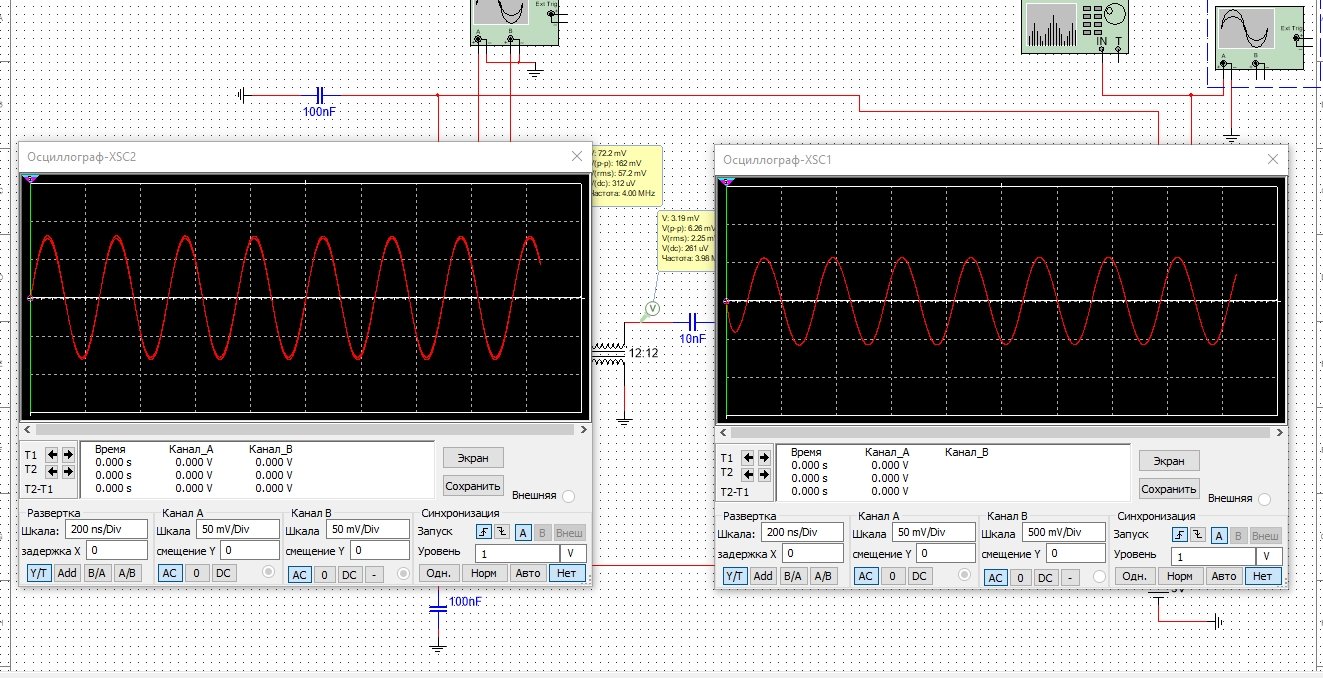The width and height of the screenshot is (1323, 678).
Task: Move cursor T2 right in XSC2
Action: pyautogui.click(x=68, y=469)
